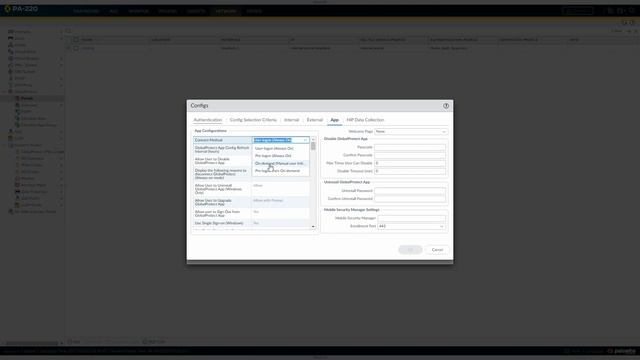Screen dimensions: 640x360
Task: Choose Pre-logon then On-demand option
Action: tap(281, 171)
